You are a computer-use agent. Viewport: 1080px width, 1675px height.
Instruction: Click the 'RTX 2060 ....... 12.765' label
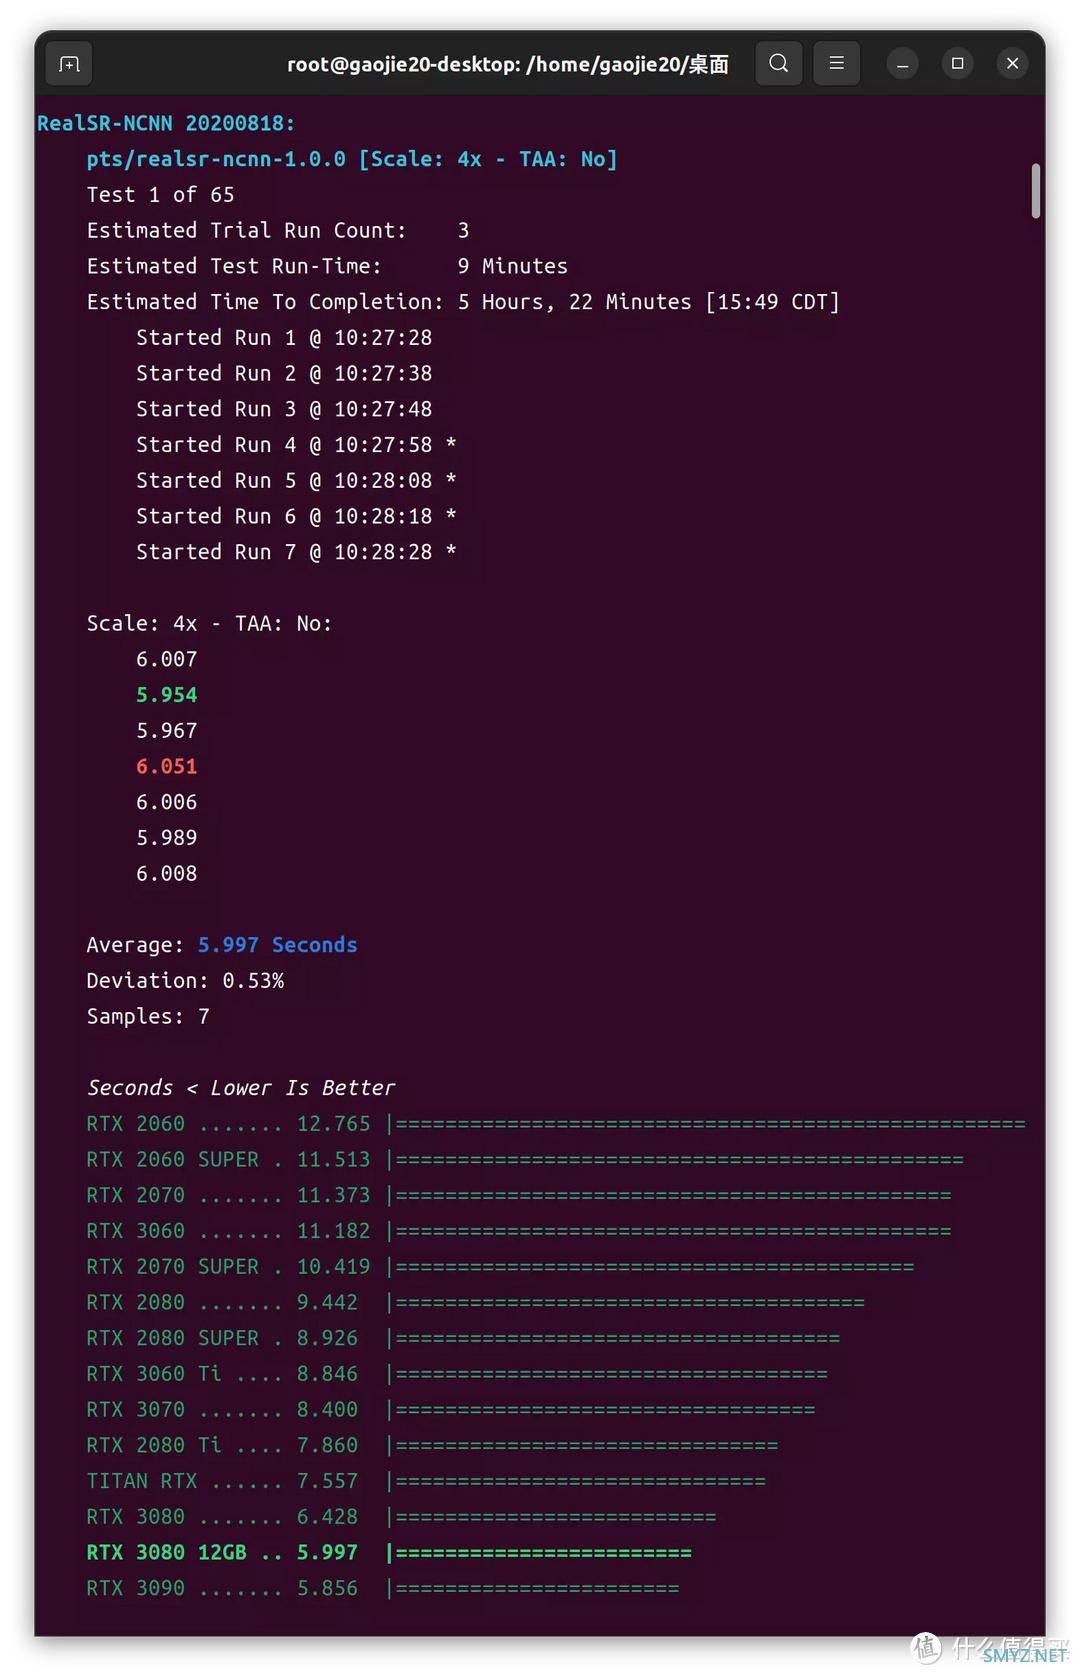228,1124
